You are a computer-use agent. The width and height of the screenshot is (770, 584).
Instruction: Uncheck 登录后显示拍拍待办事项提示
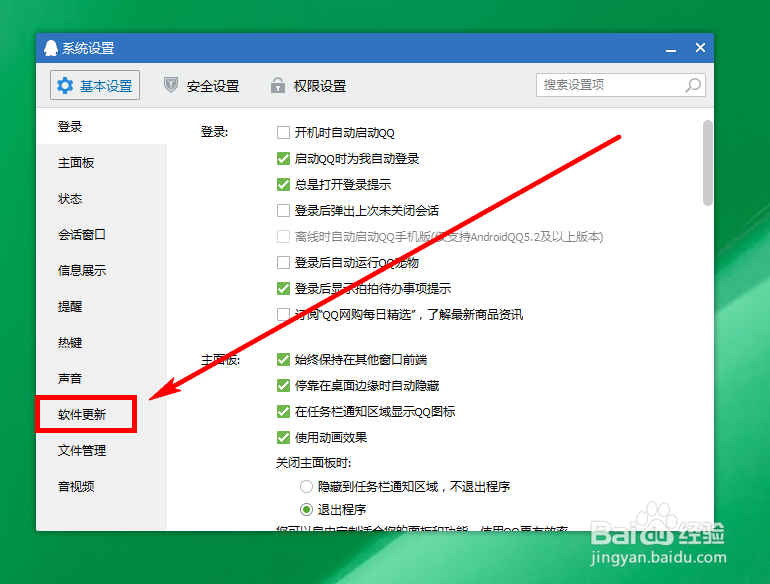click(x=283, y=289)
